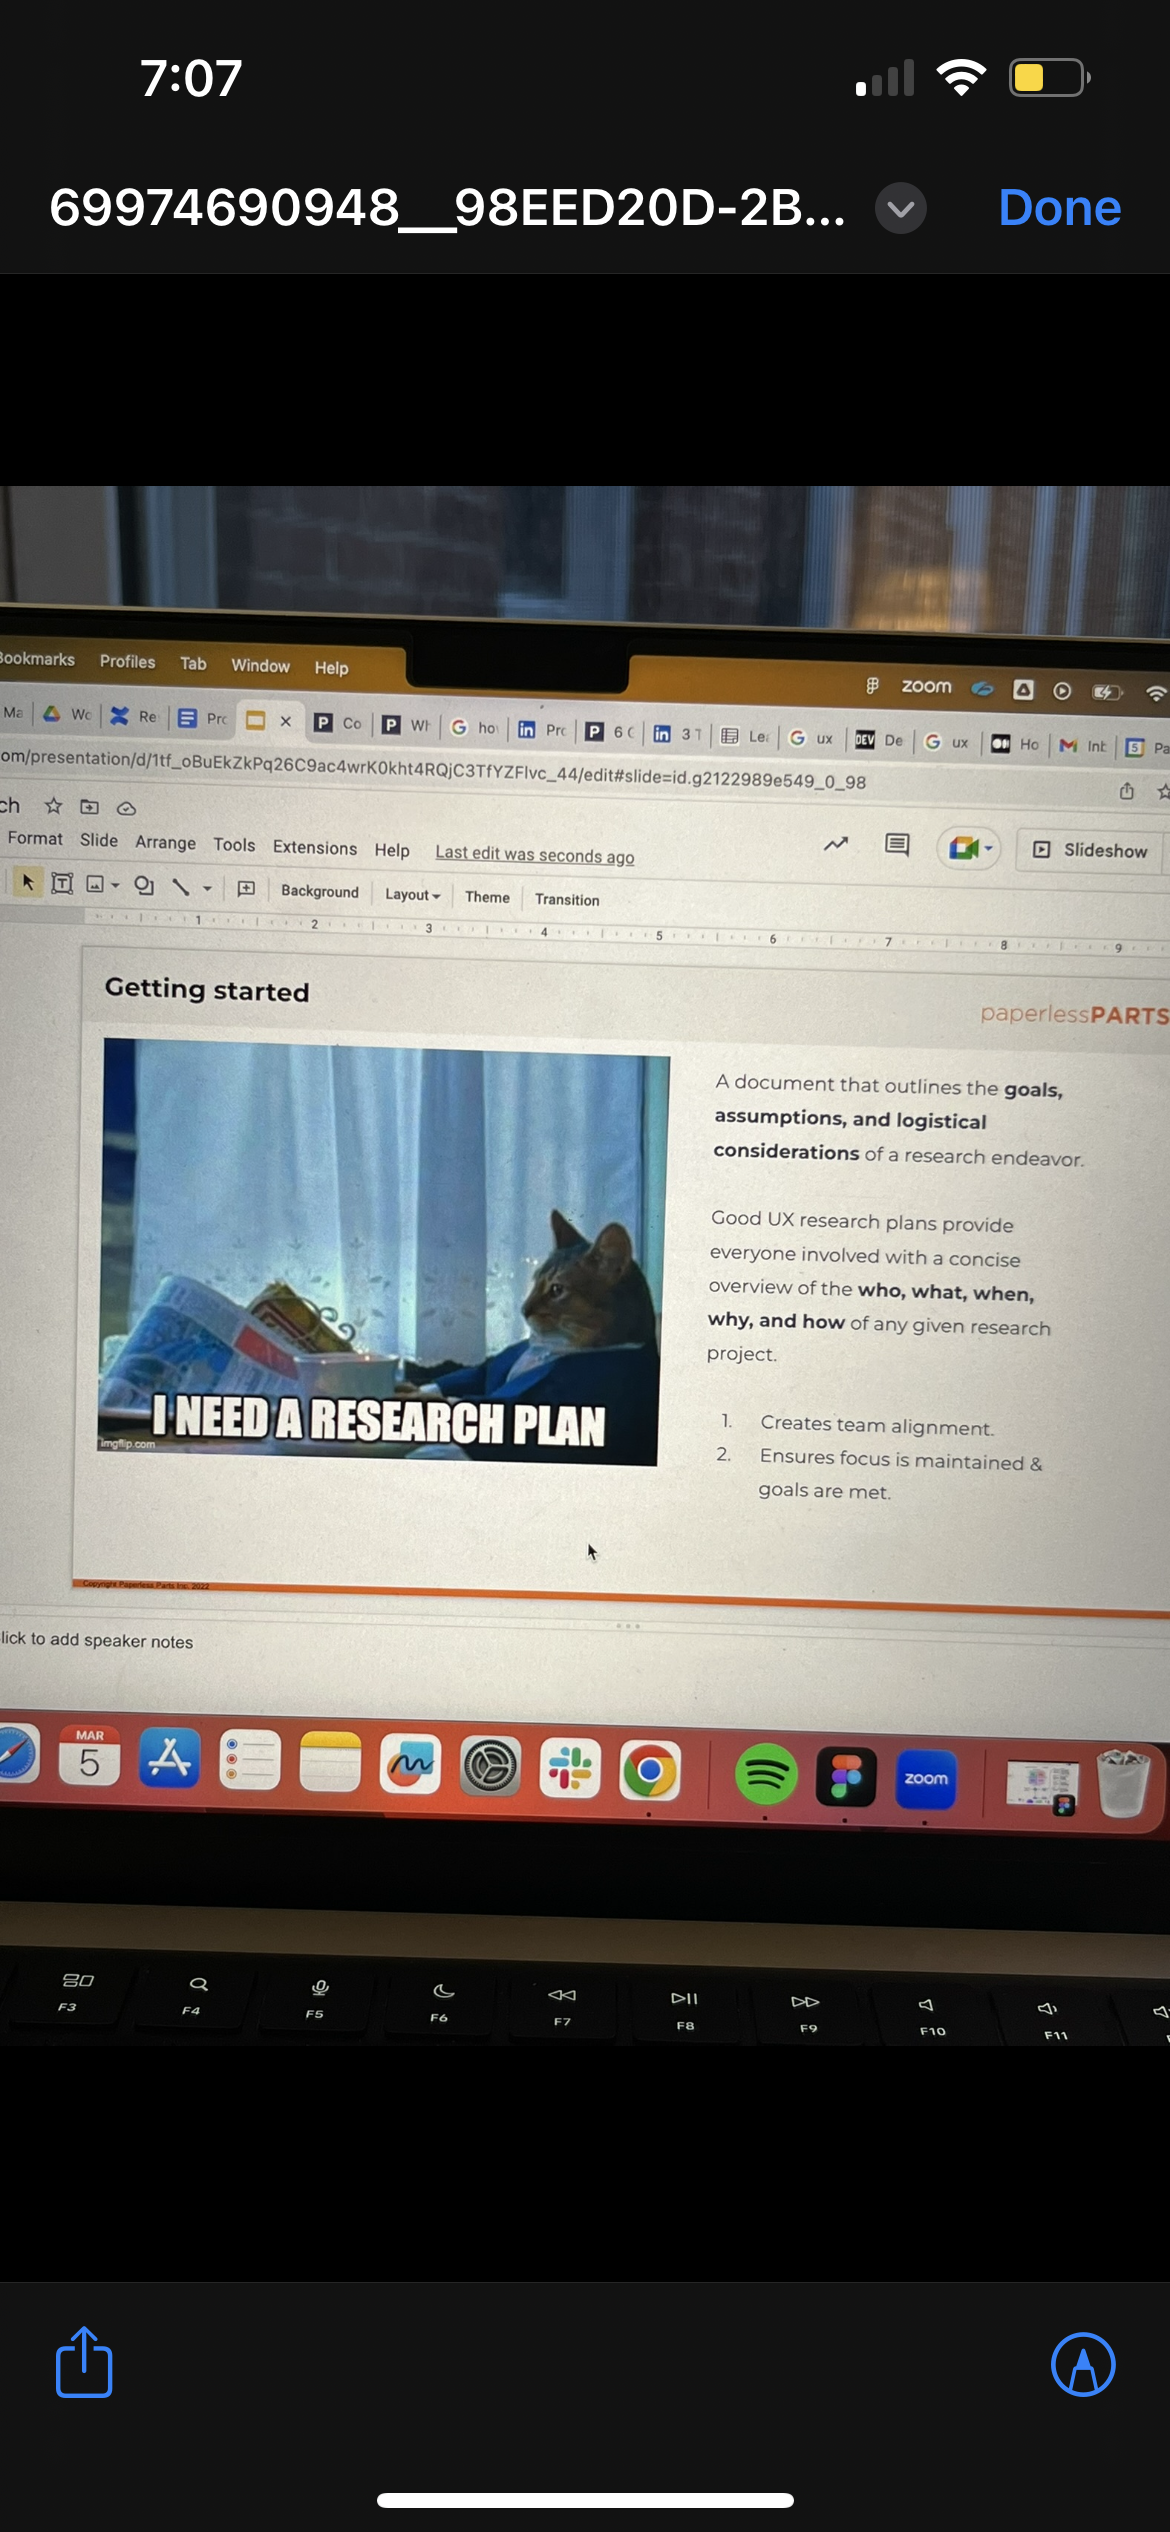Open Chrome in the dock

tap(650, 1772)
